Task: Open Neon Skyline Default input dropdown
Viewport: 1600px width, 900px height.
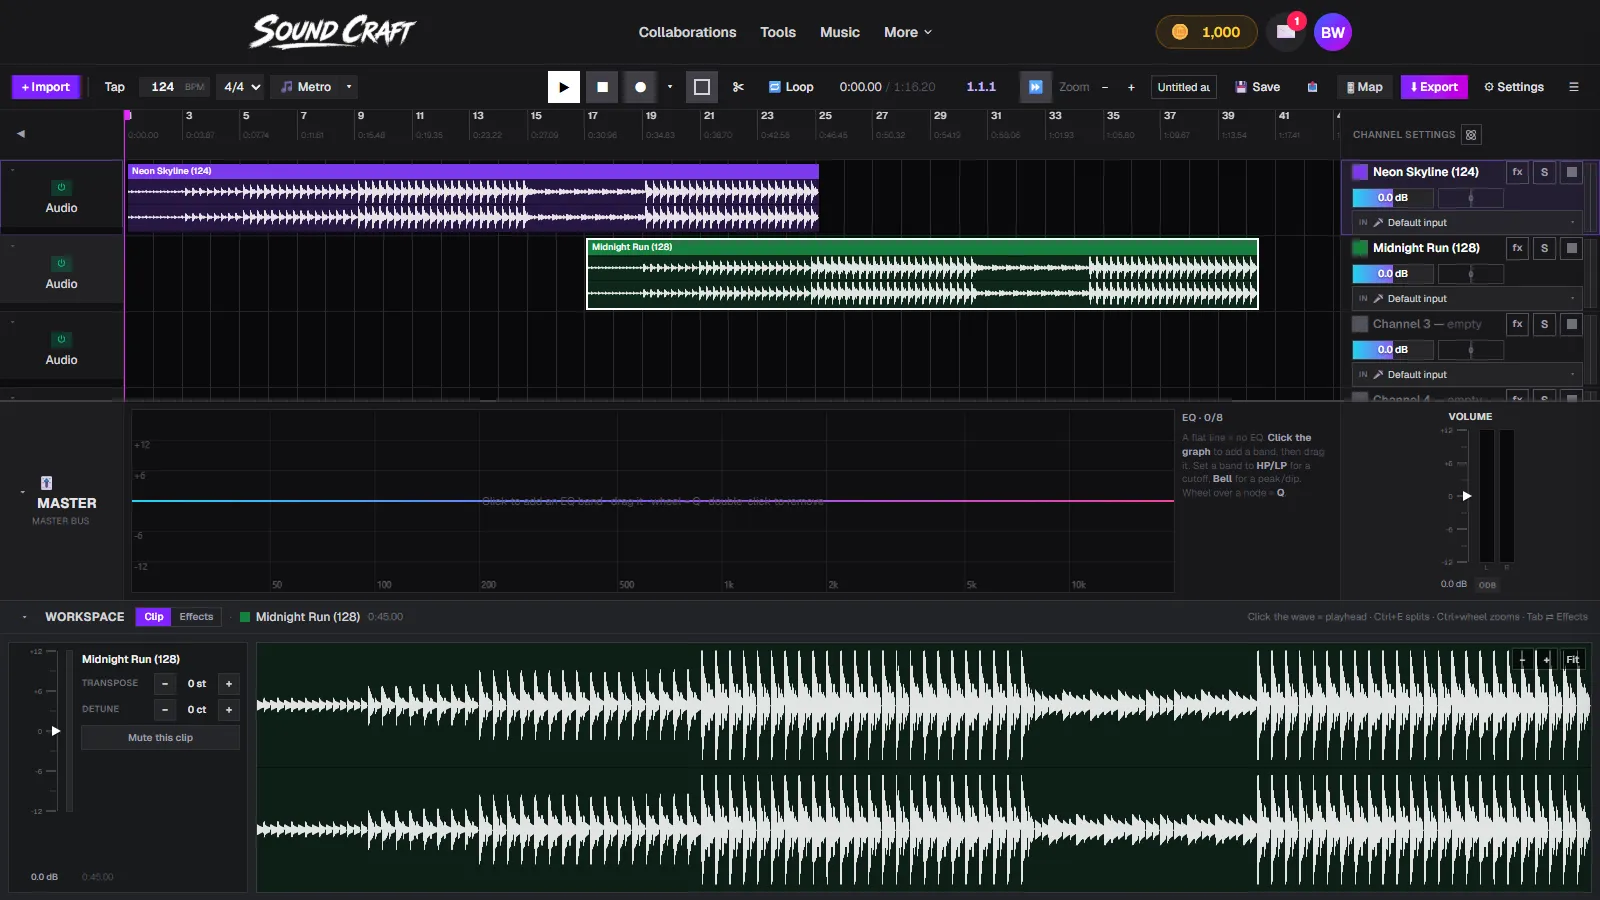Action: tap(1467, 223)
